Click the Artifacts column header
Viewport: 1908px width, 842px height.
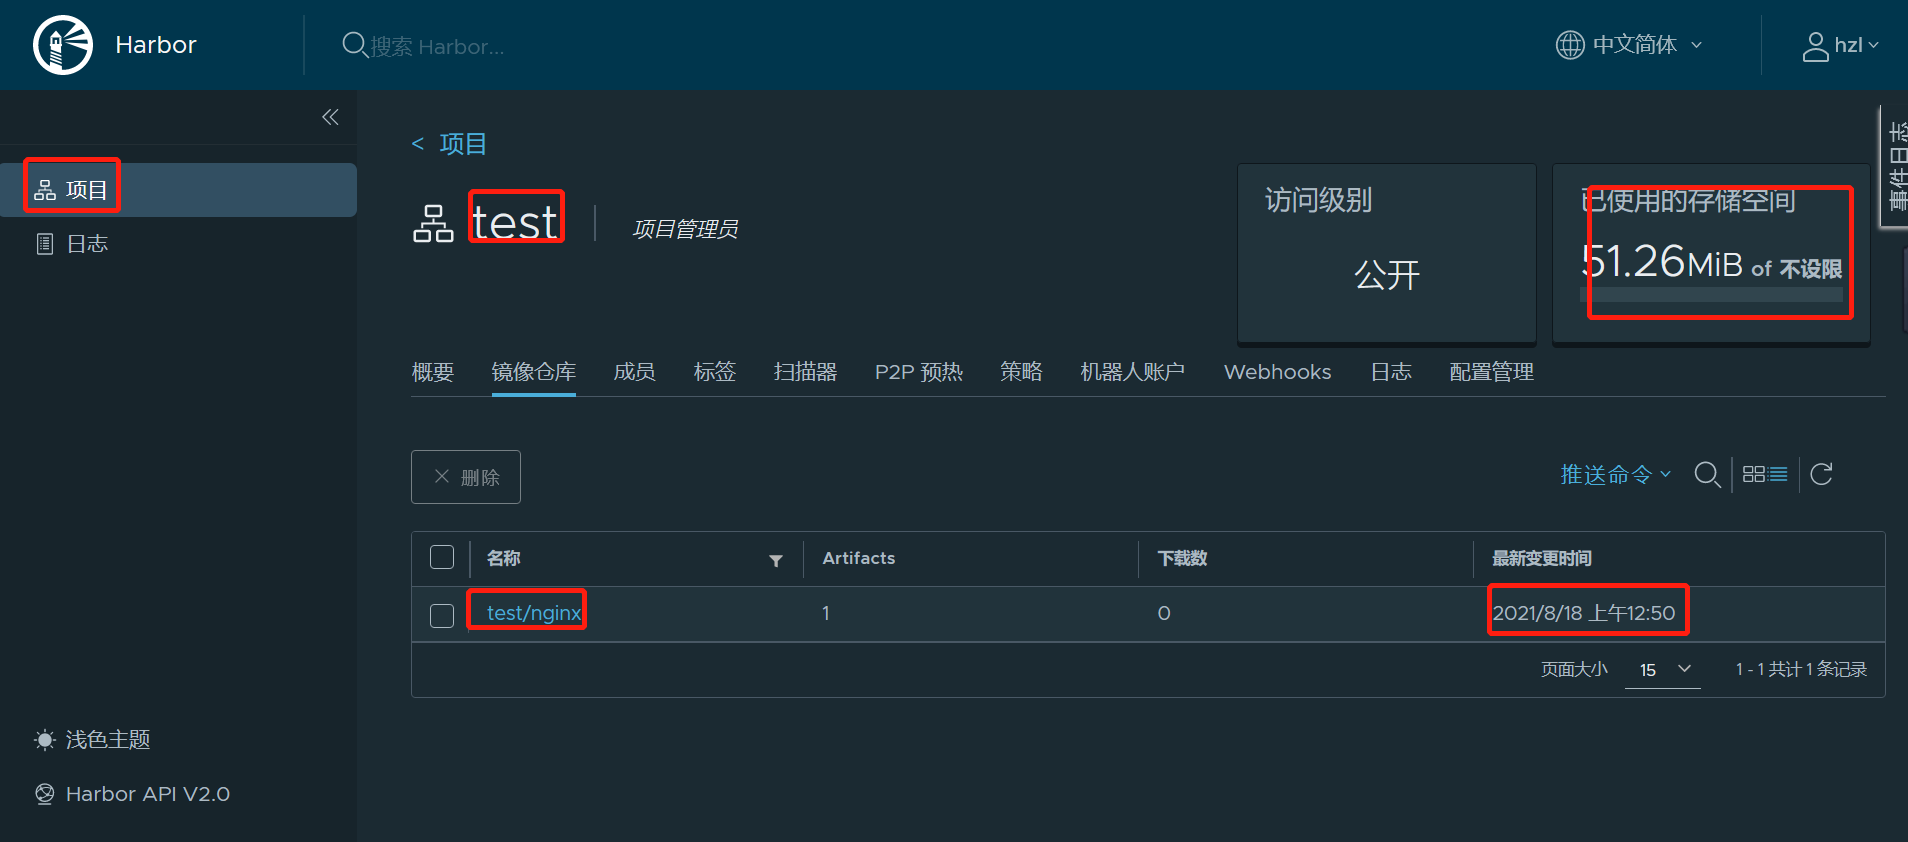pyautogui.click(x=859, y=558)
